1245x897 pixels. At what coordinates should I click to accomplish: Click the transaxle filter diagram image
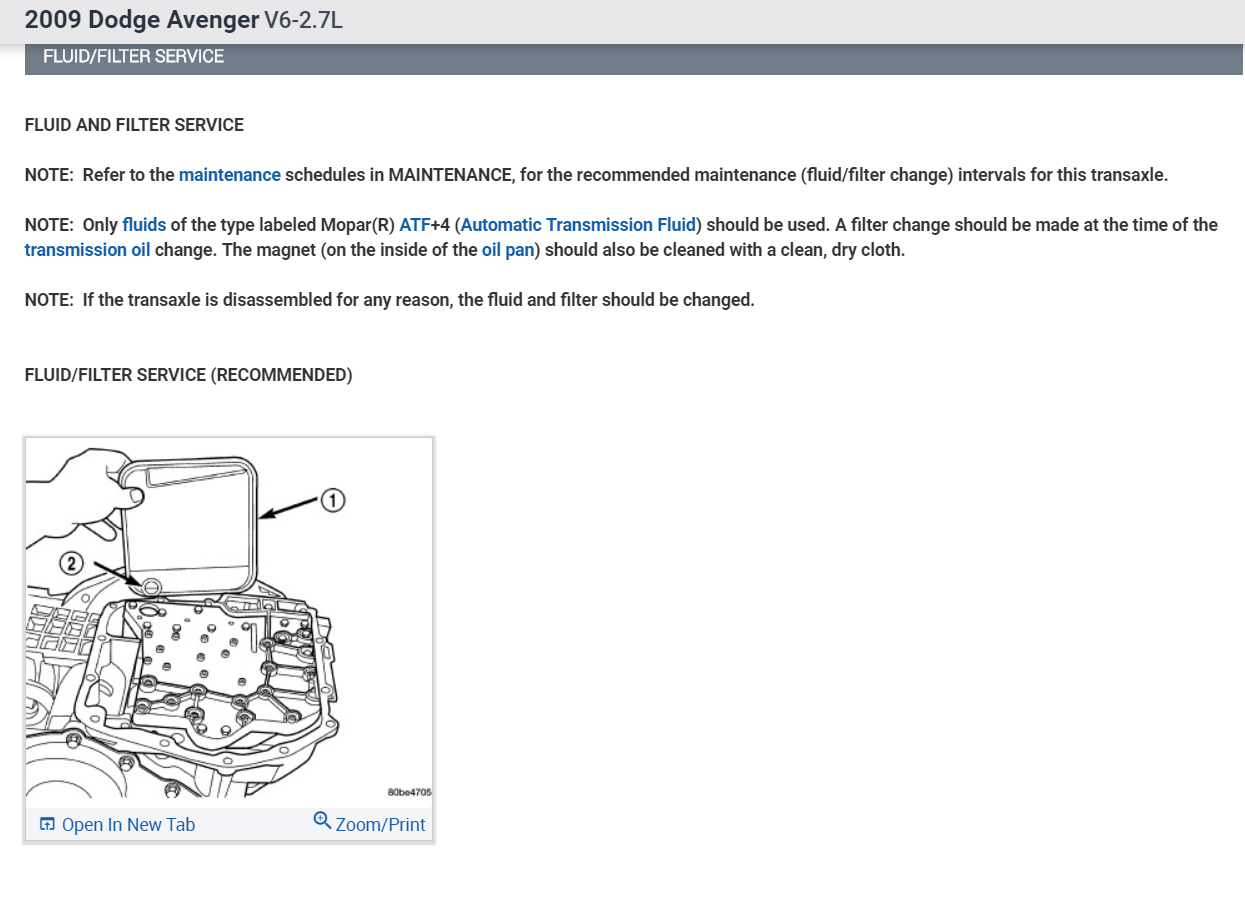click(x=229, y=620)
